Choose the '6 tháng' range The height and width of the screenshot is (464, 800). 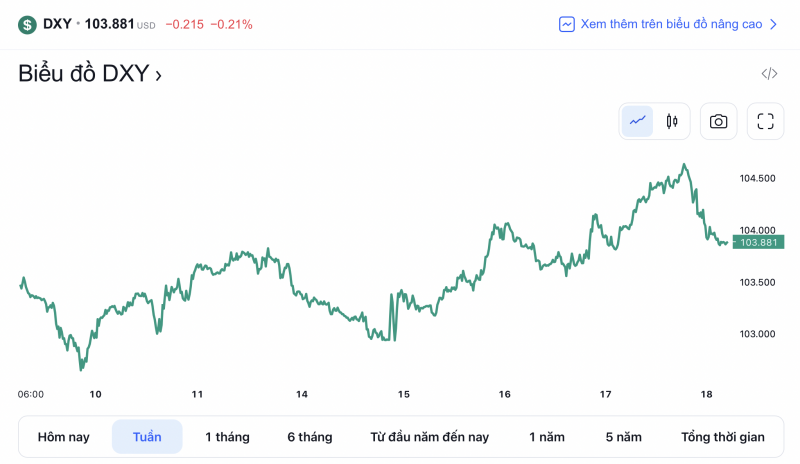(x=309, y=437)
